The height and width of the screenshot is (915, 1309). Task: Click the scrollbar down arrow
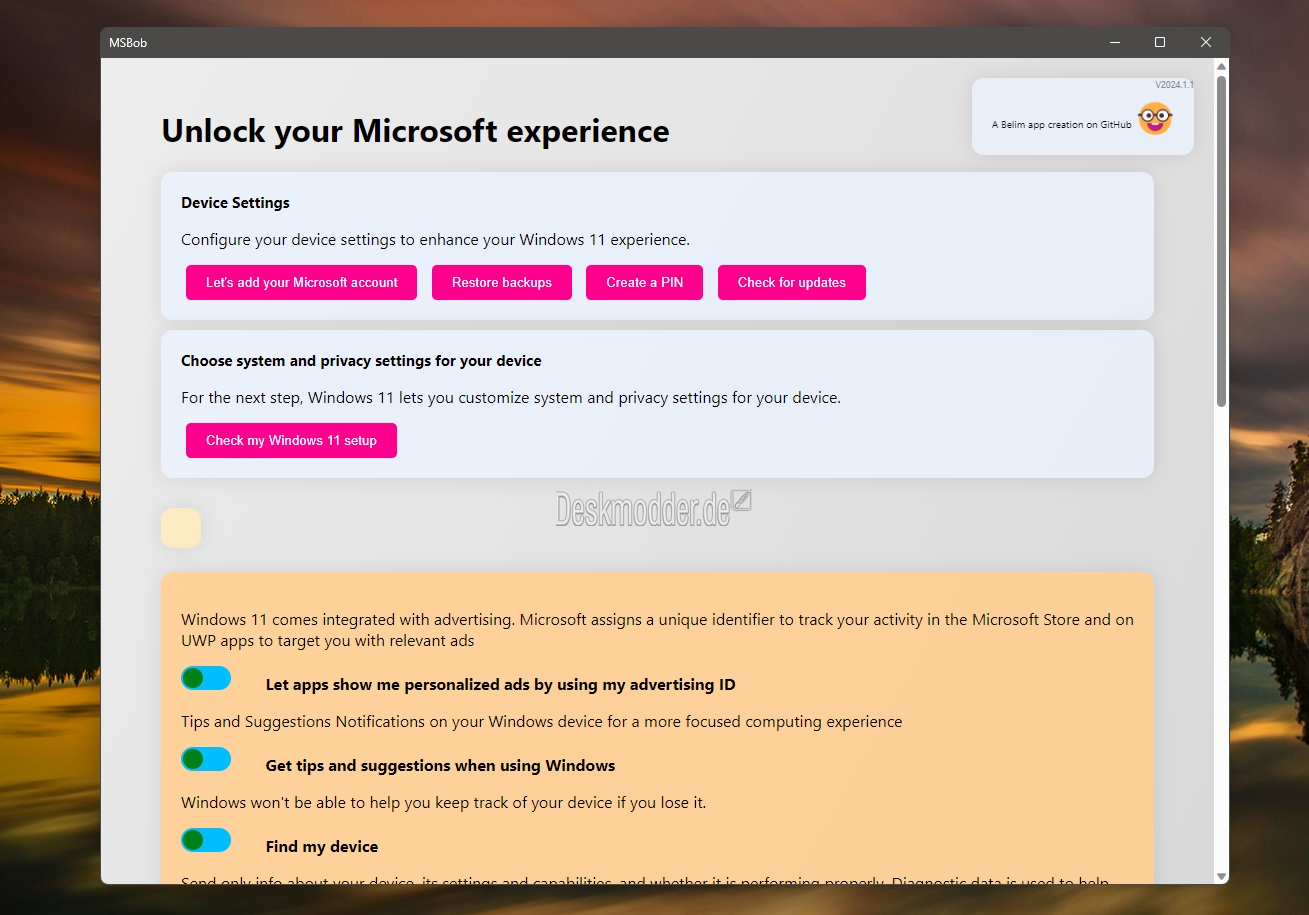point(1221,876)
